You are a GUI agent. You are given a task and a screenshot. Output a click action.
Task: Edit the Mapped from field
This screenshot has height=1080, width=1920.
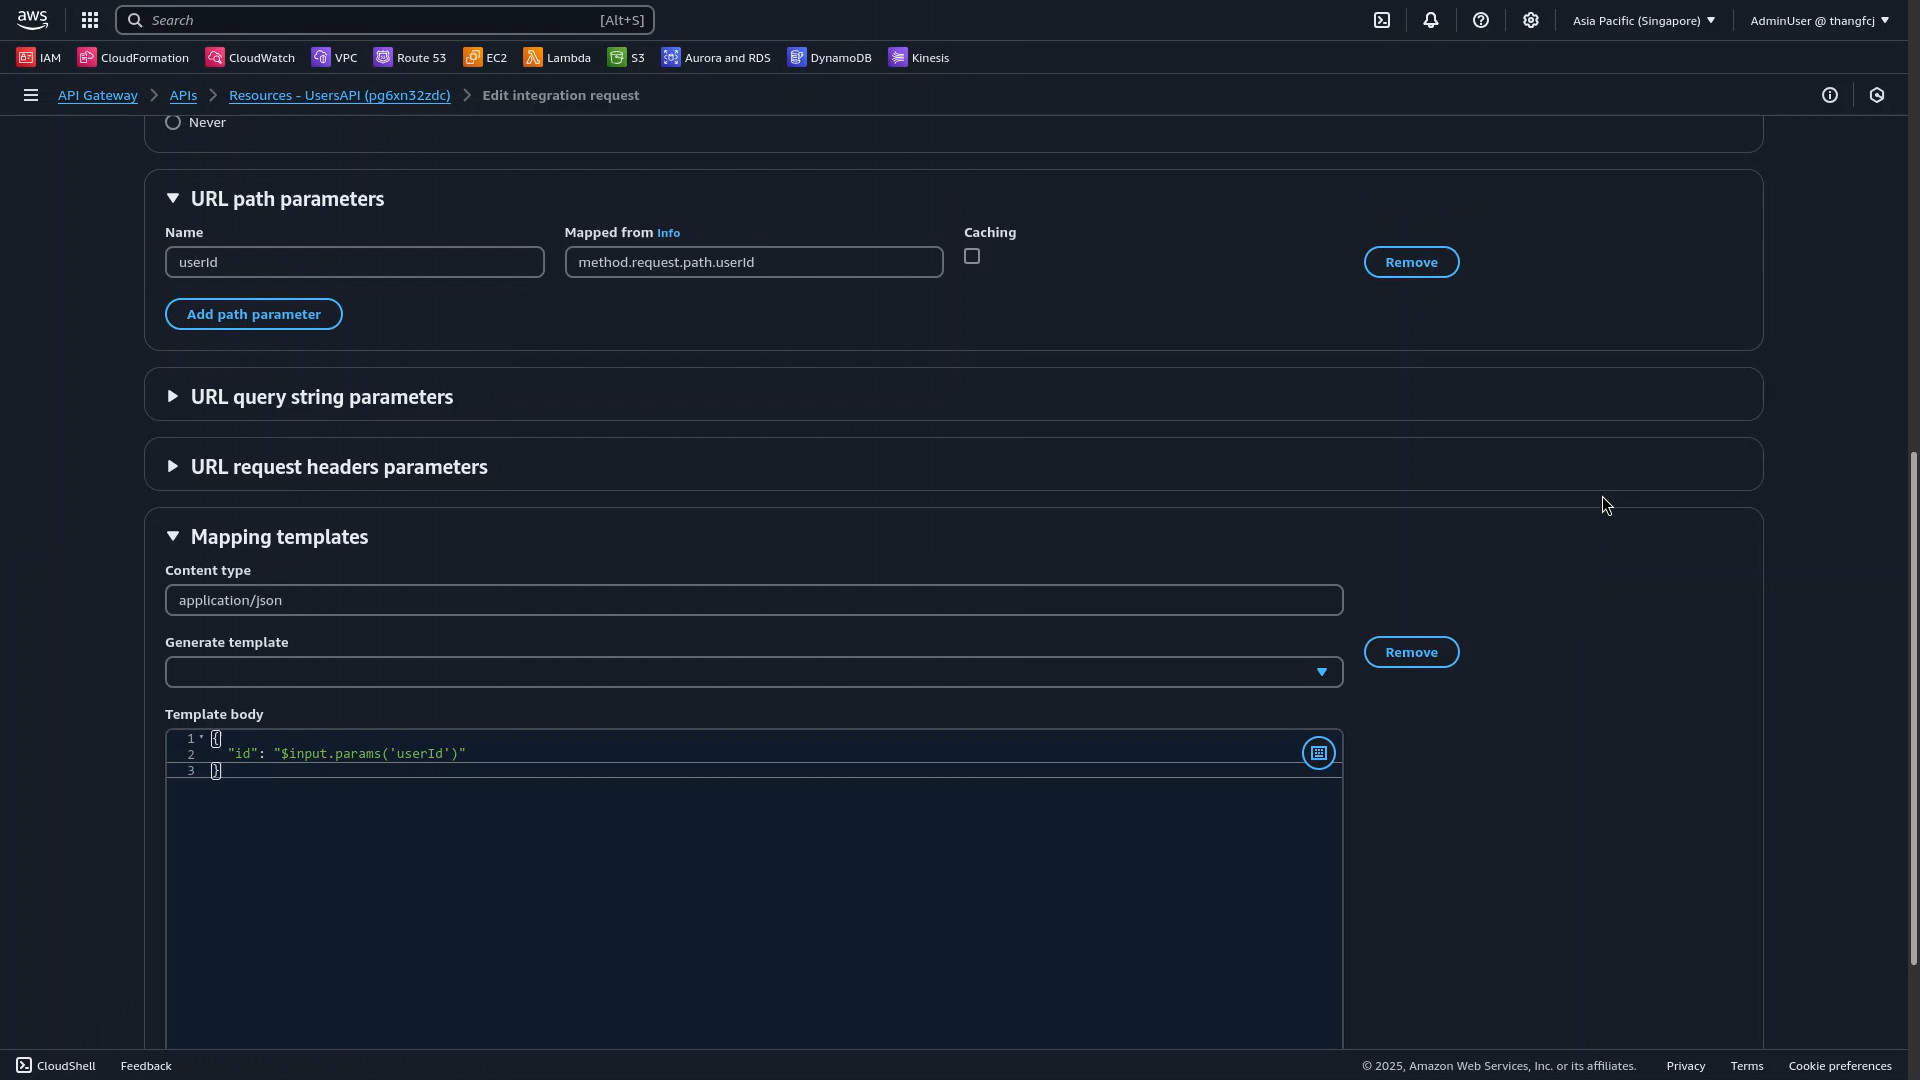point(754,262)
